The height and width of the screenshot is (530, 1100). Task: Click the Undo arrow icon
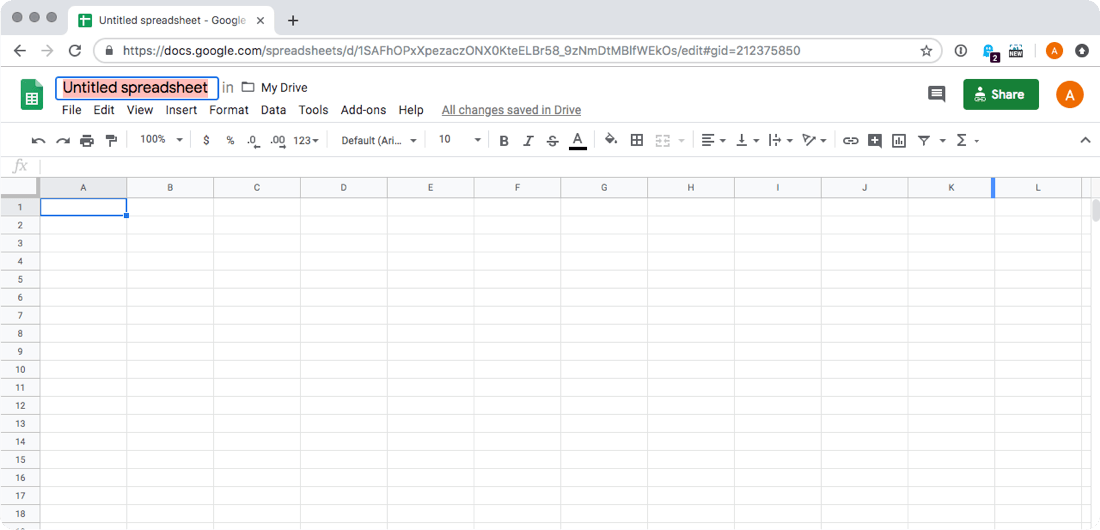point(39,140)
